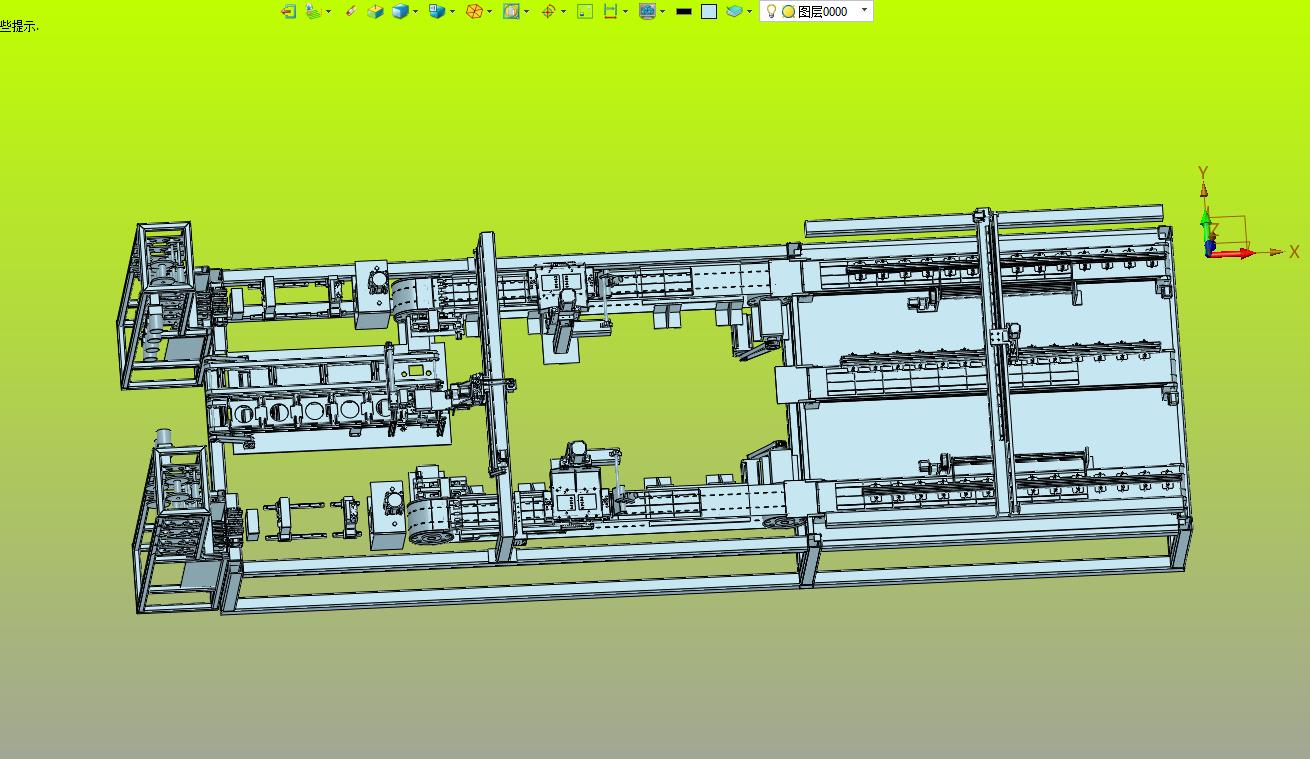Click the monitor display settings icon
Viewport: 1310px width, 759px height.
647,11
